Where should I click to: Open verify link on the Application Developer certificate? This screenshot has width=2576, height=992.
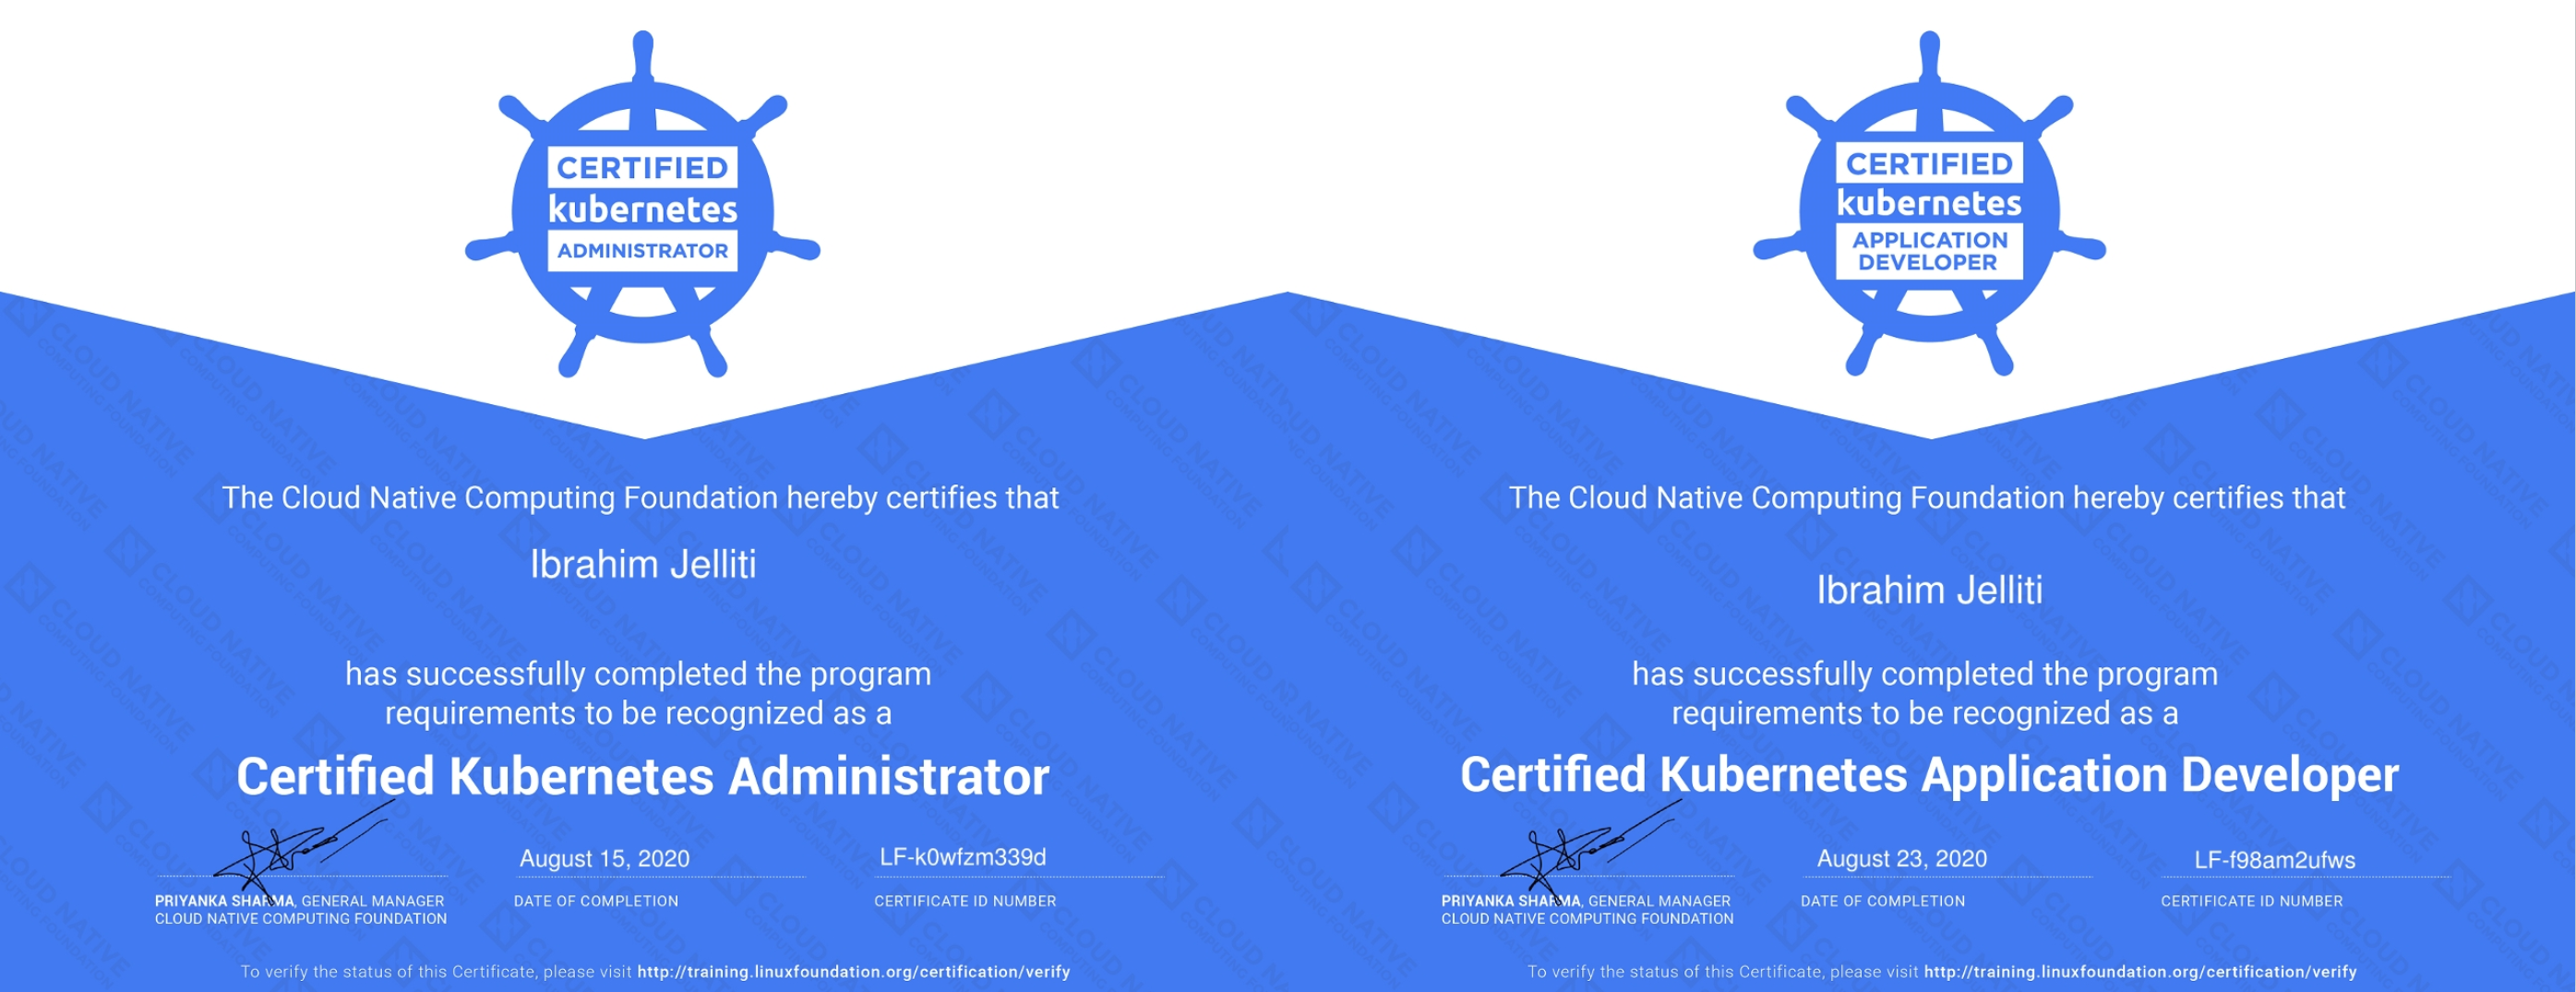(2140, 972)
